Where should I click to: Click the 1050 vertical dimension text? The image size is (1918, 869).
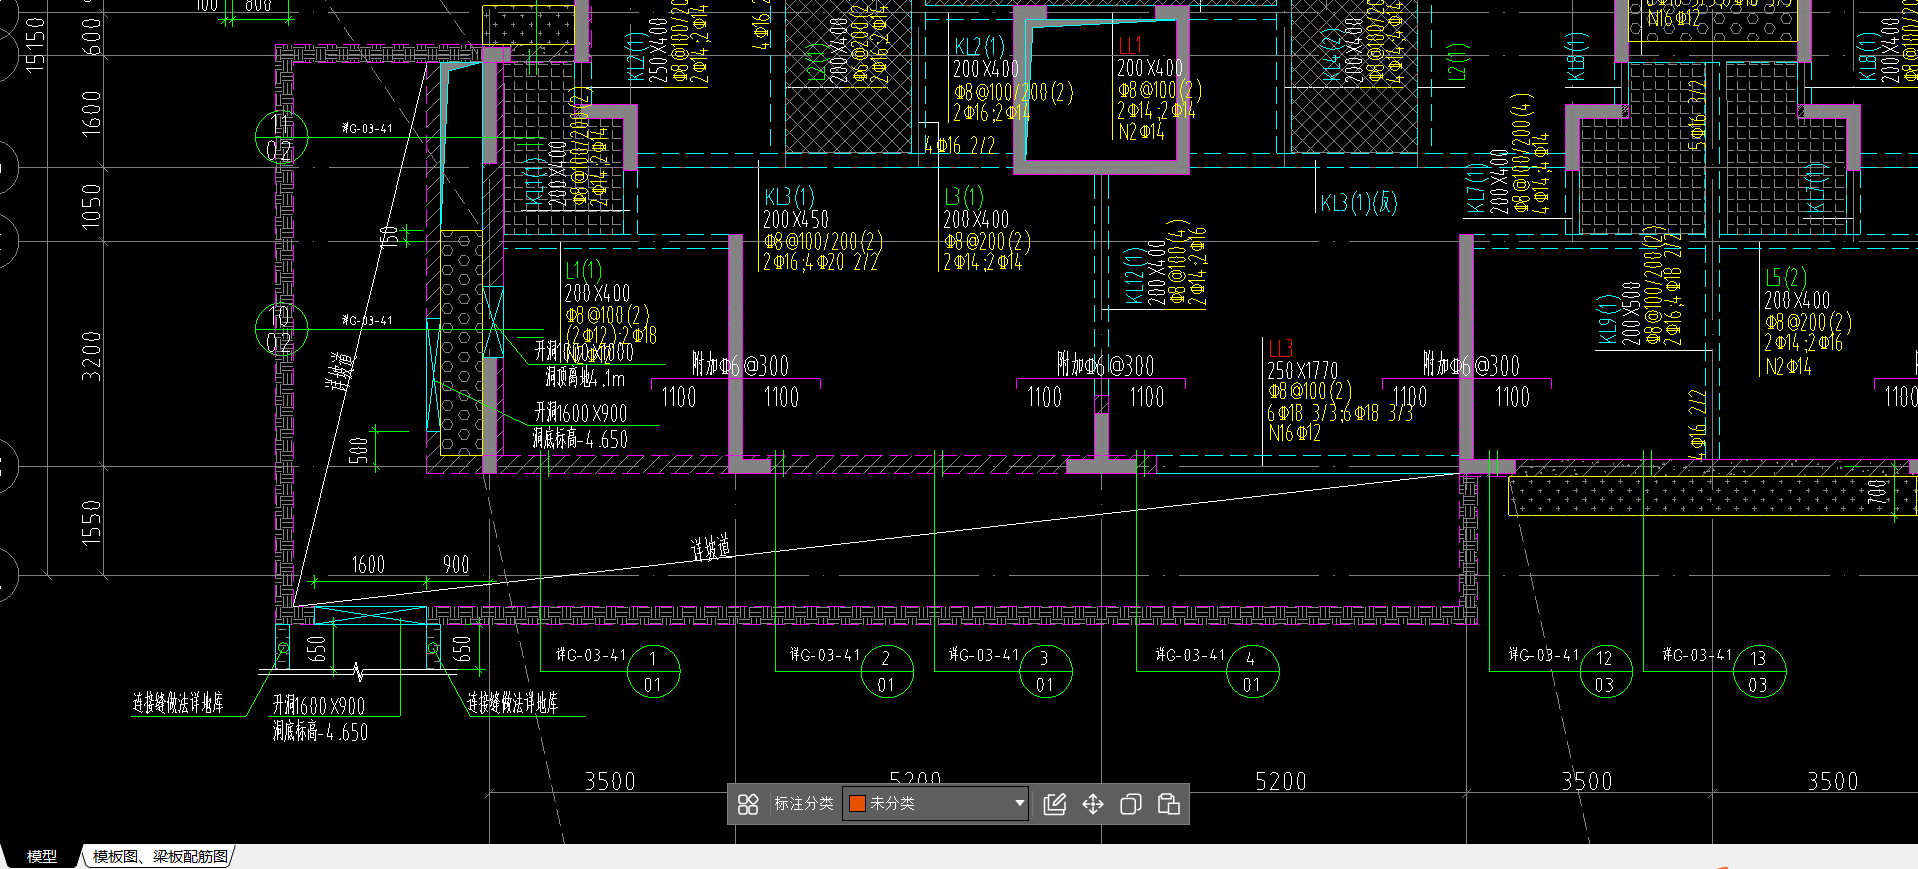(91, 207)
